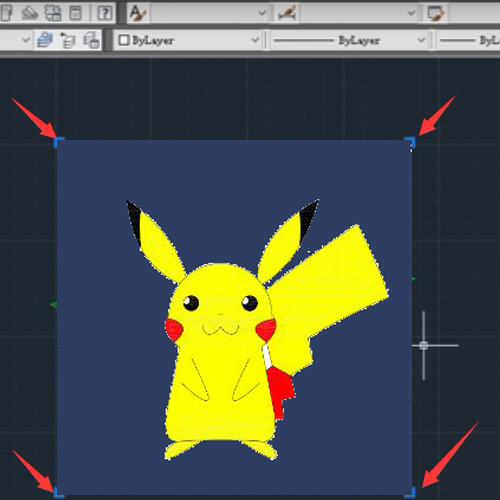
Task: Click Make Object's Layer Current icon
Action: click(45, 40)
